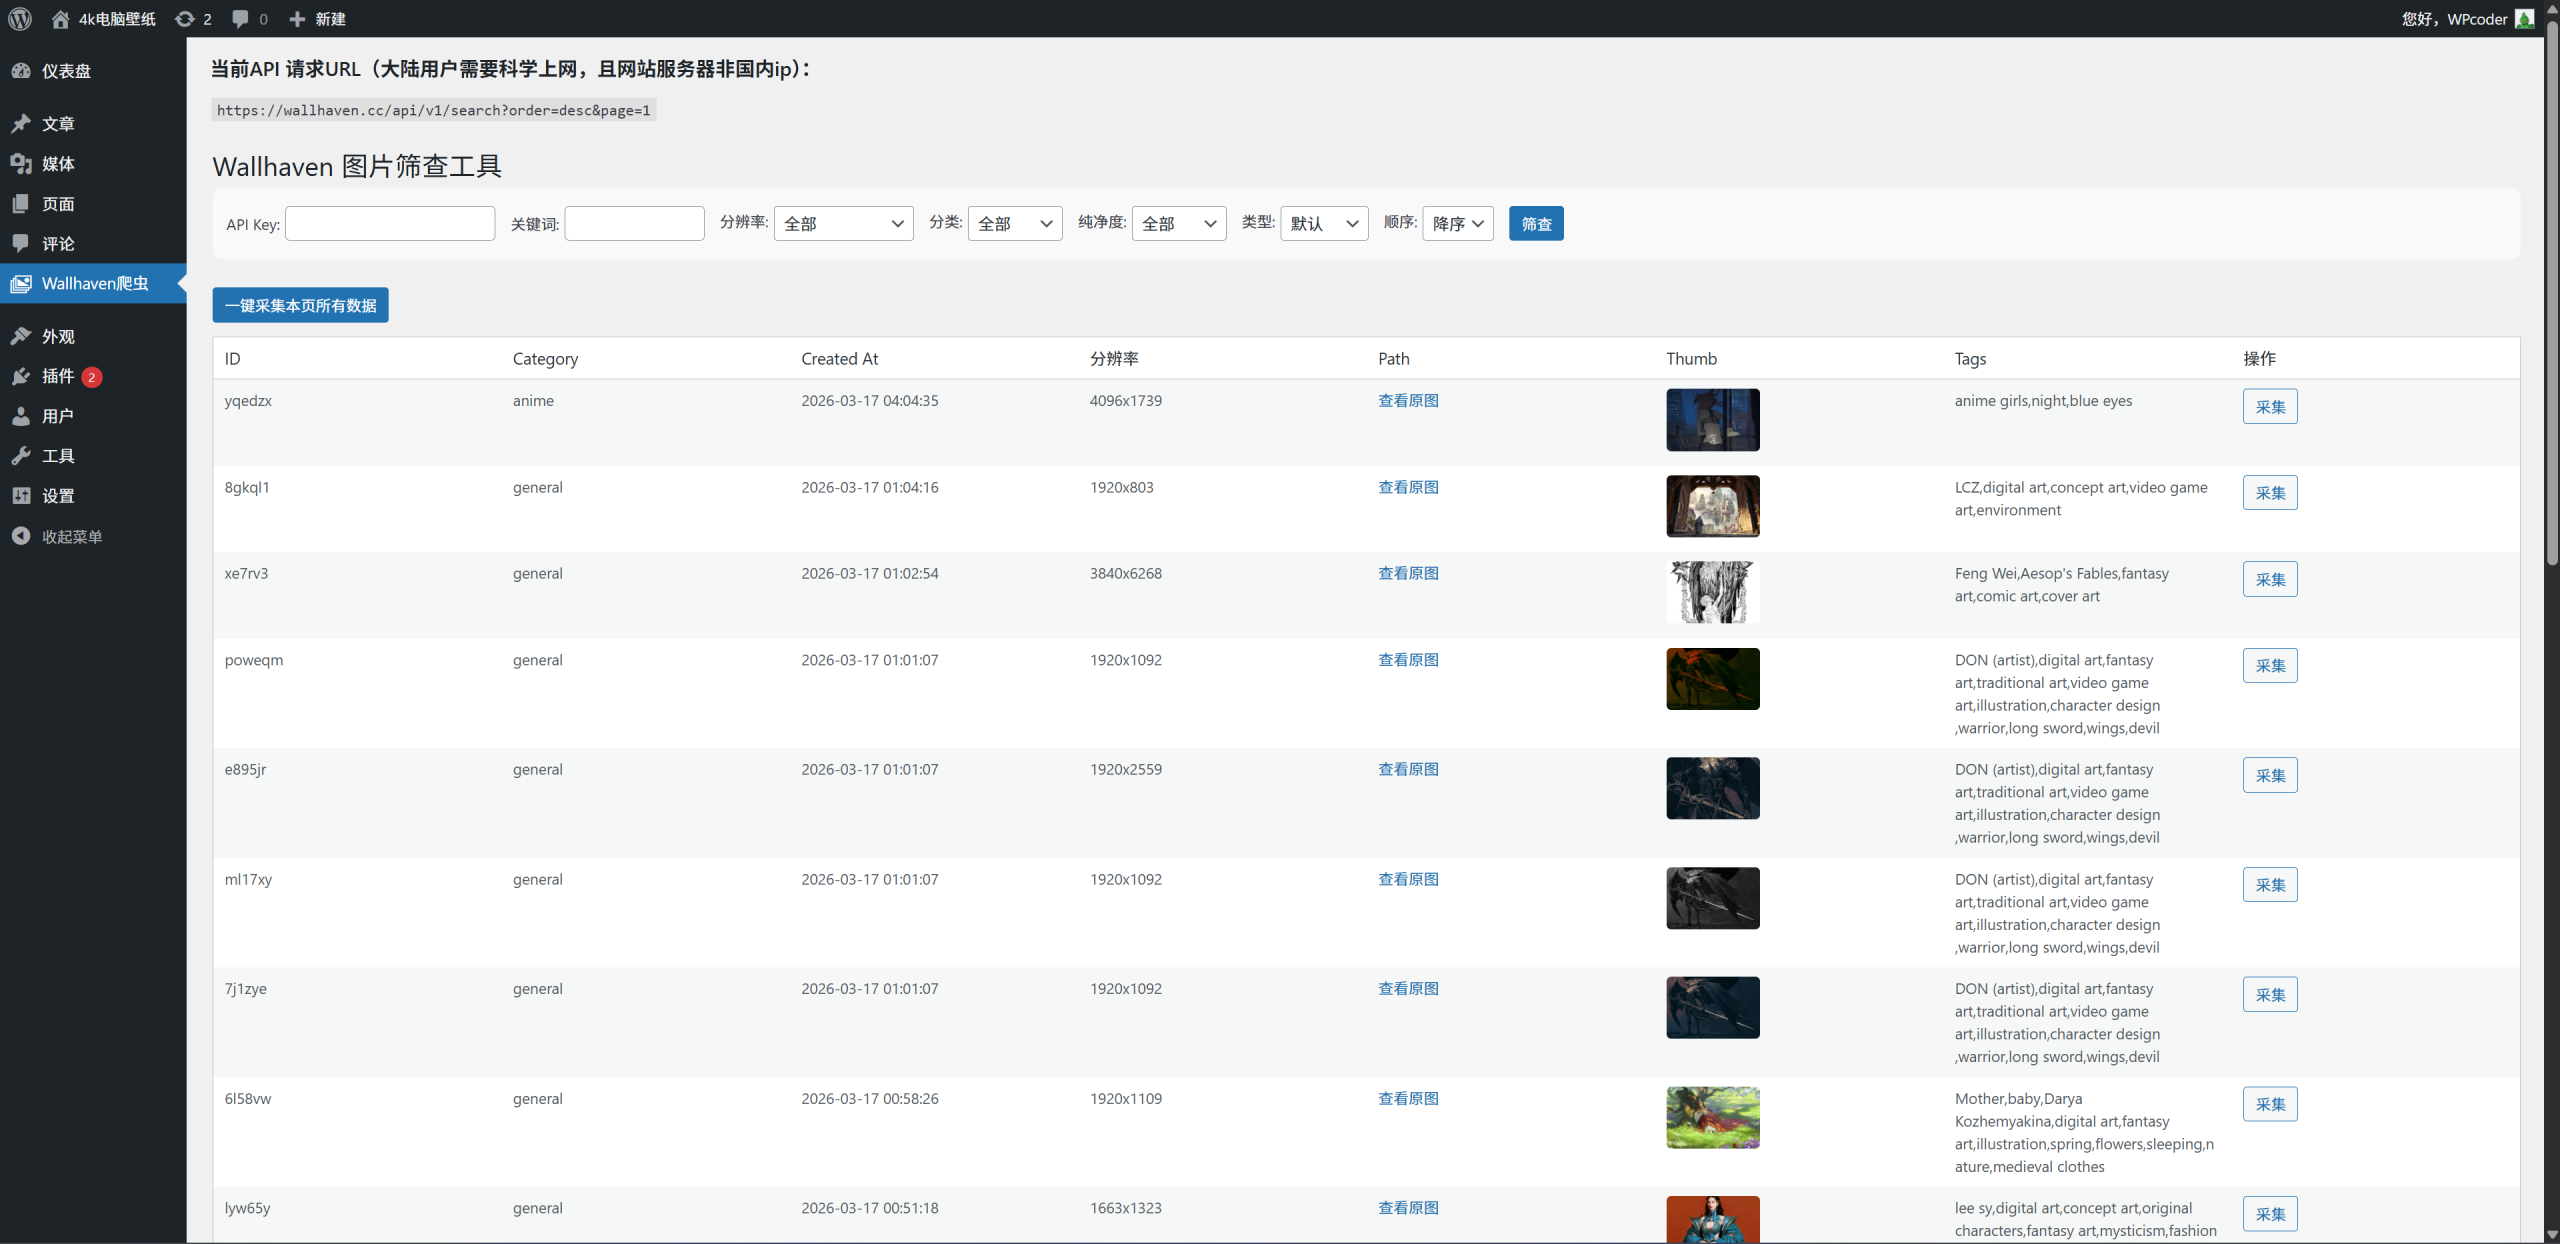Open 仪表盘 dashboard icon in sidebar

21,71
